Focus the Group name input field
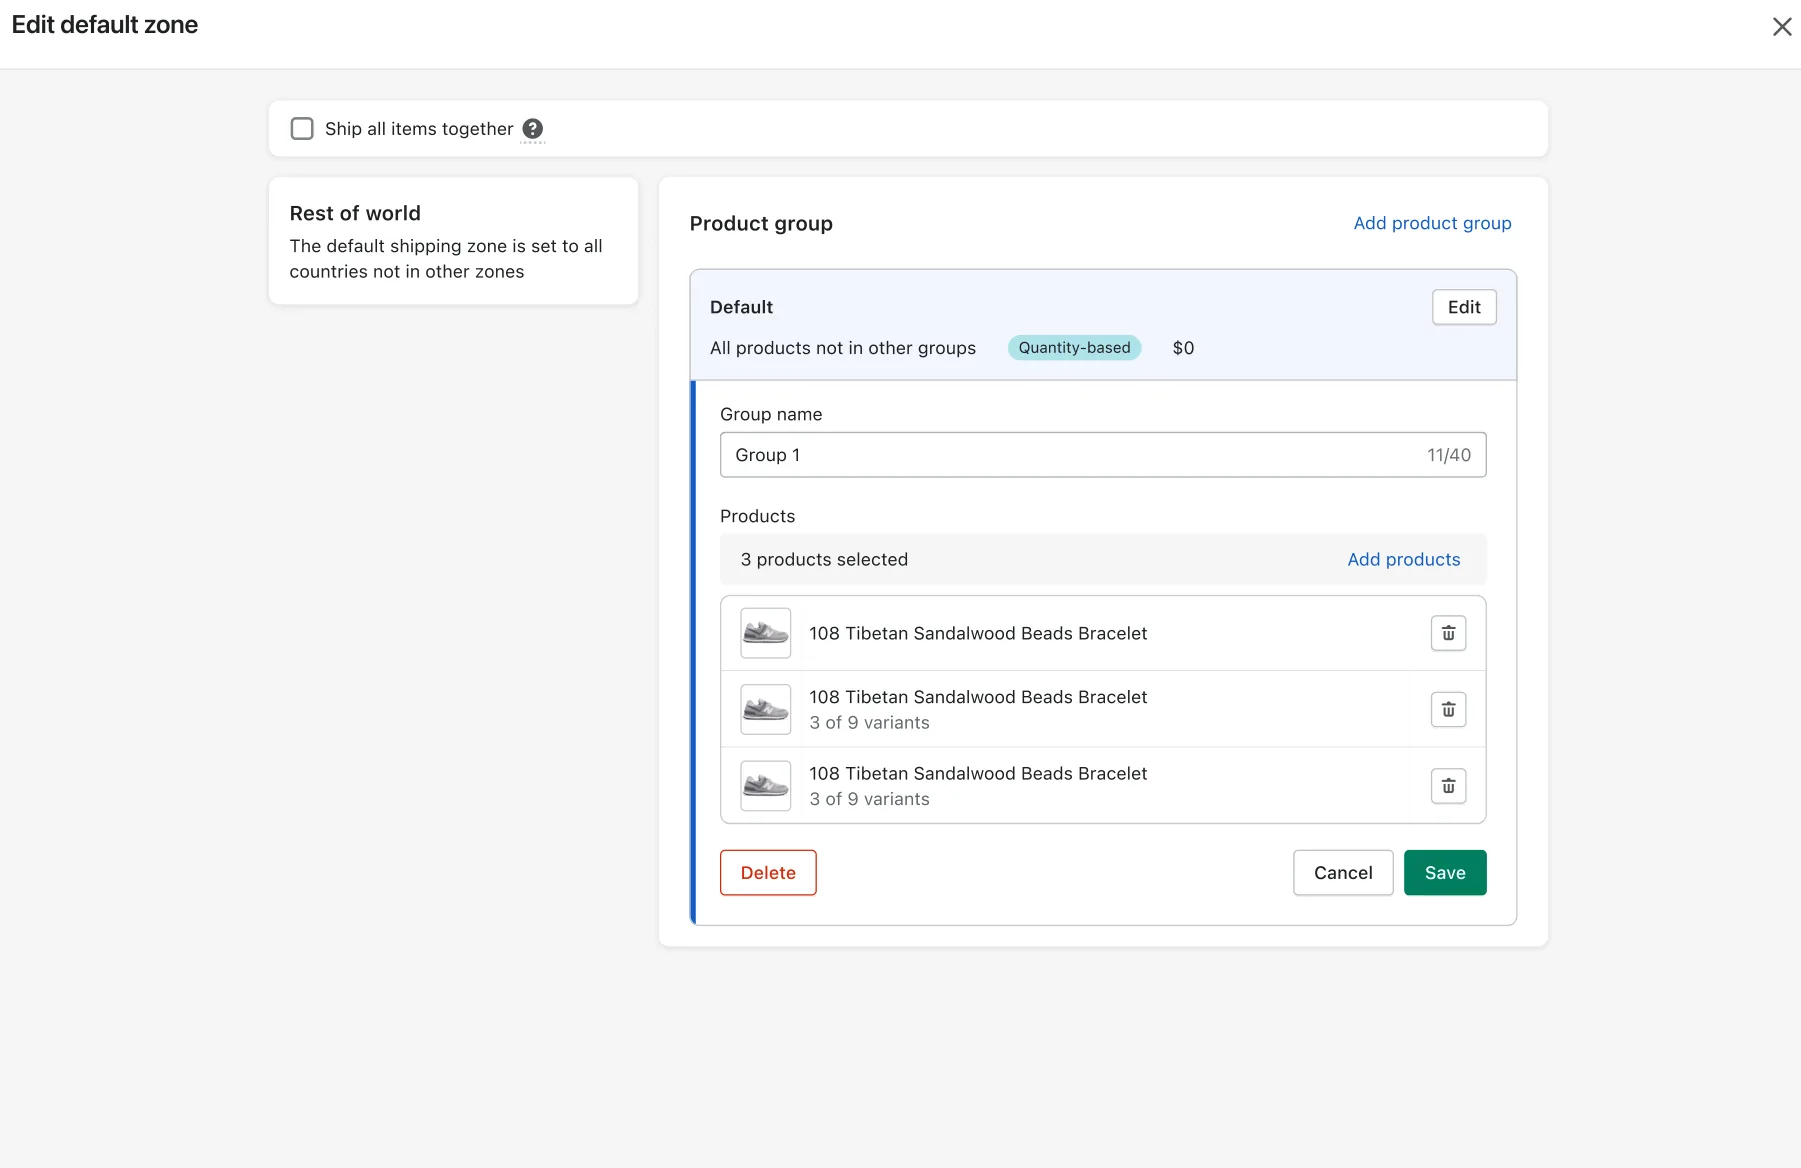This screenshot has width=1801, height=1168. [1103, 455]
